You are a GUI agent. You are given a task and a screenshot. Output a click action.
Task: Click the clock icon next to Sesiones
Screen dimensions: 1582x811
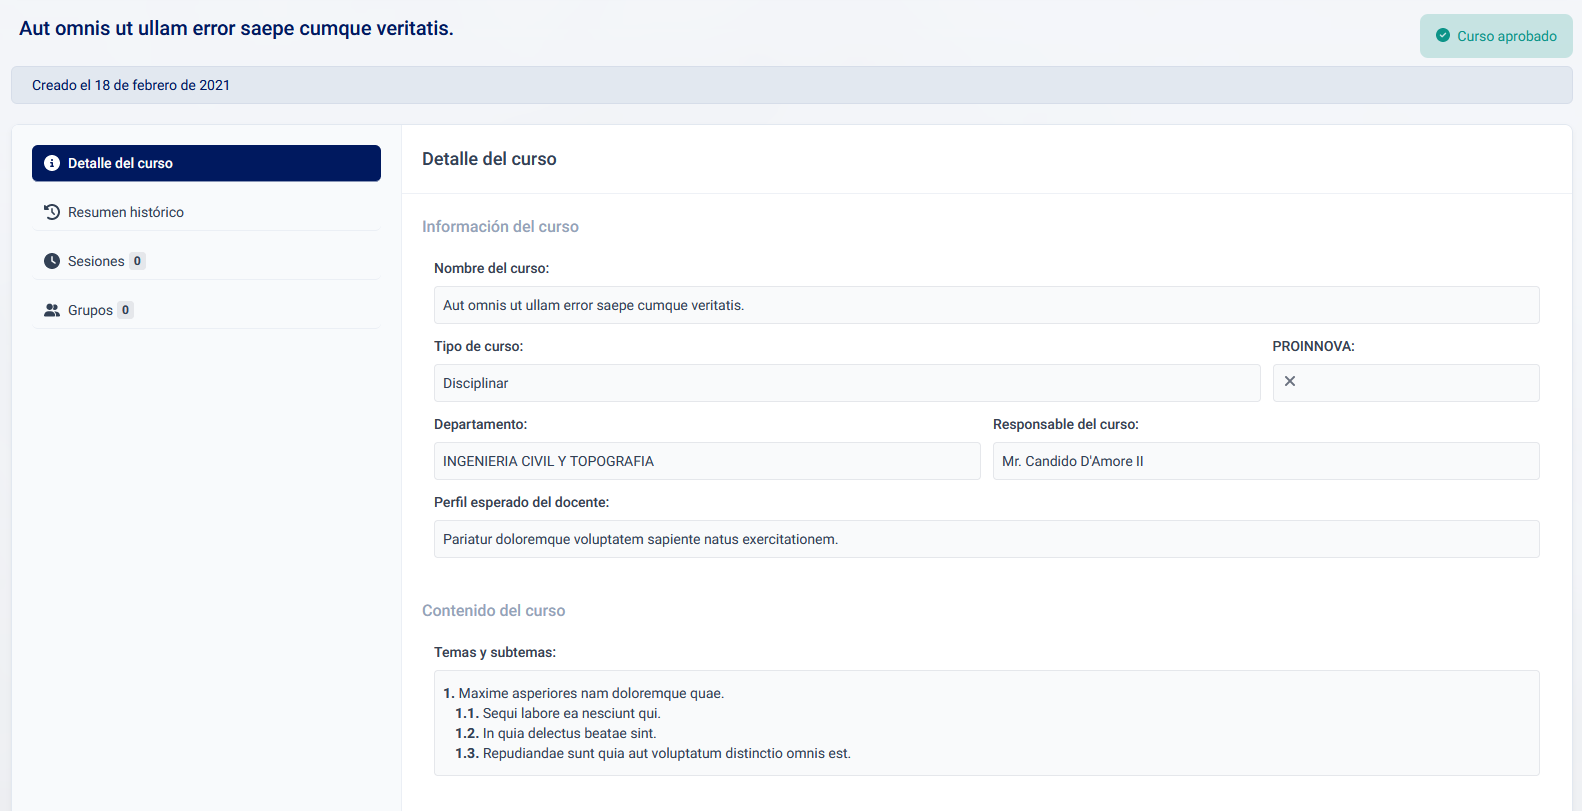[52, 261]
